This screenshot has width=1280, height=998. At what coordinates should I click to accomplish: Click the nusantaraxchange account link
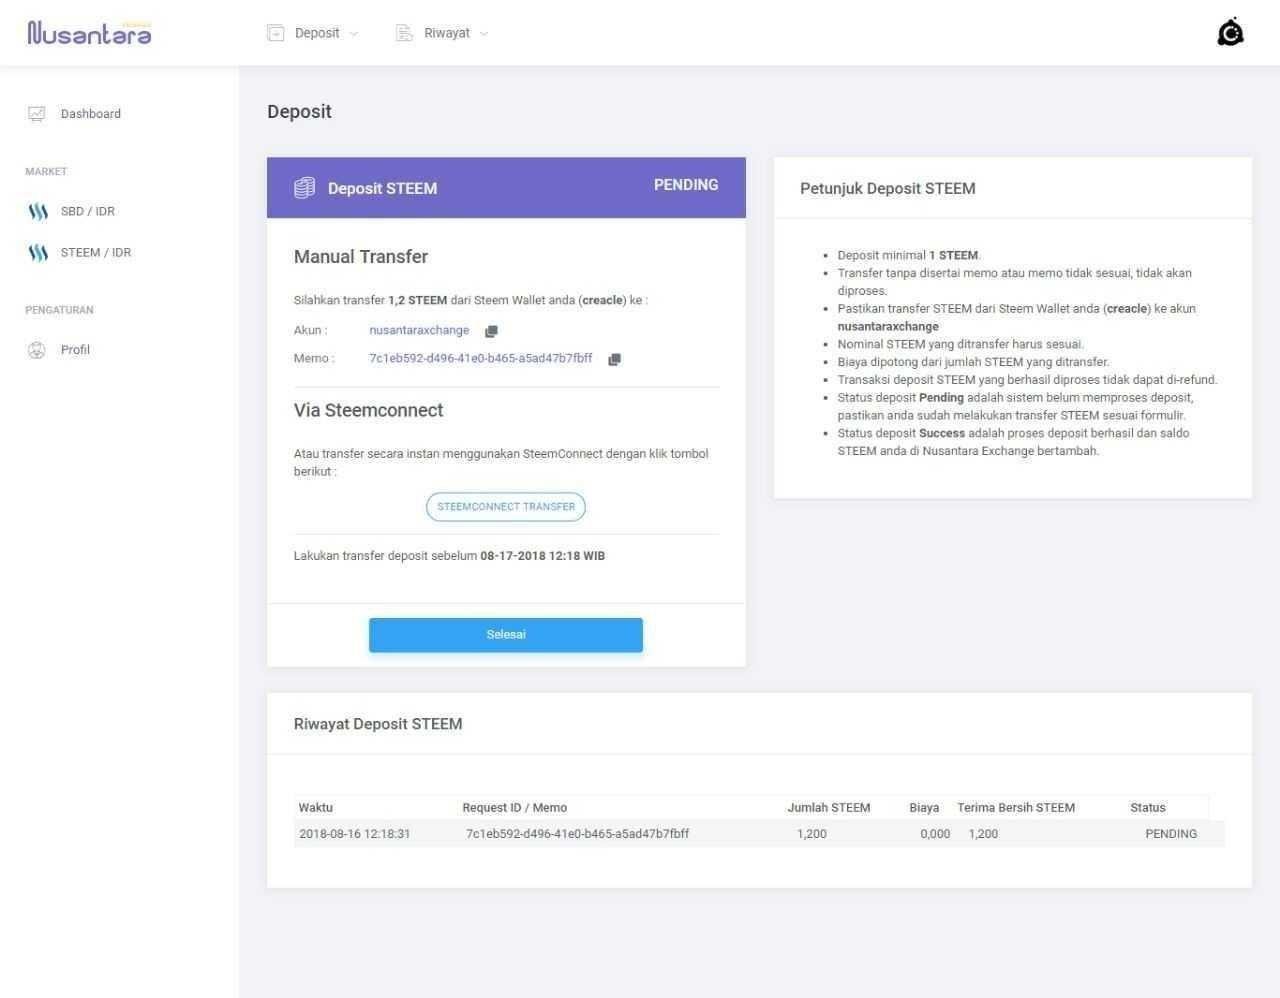point(419,330)
